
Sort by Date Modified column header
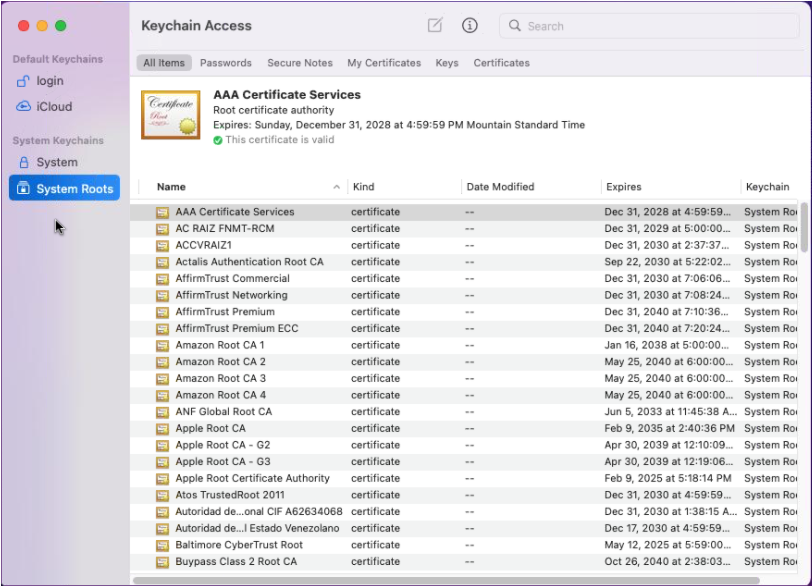click(x=500, y=186)
